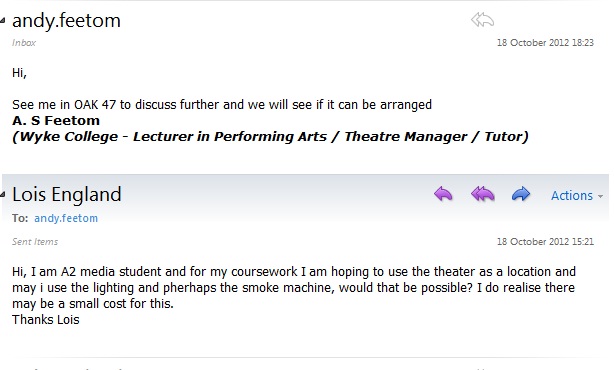This screenshot has width=614, height=370.
Task: Click the 'See me in OAK 47' sentence
Action: tap(222, 105)
